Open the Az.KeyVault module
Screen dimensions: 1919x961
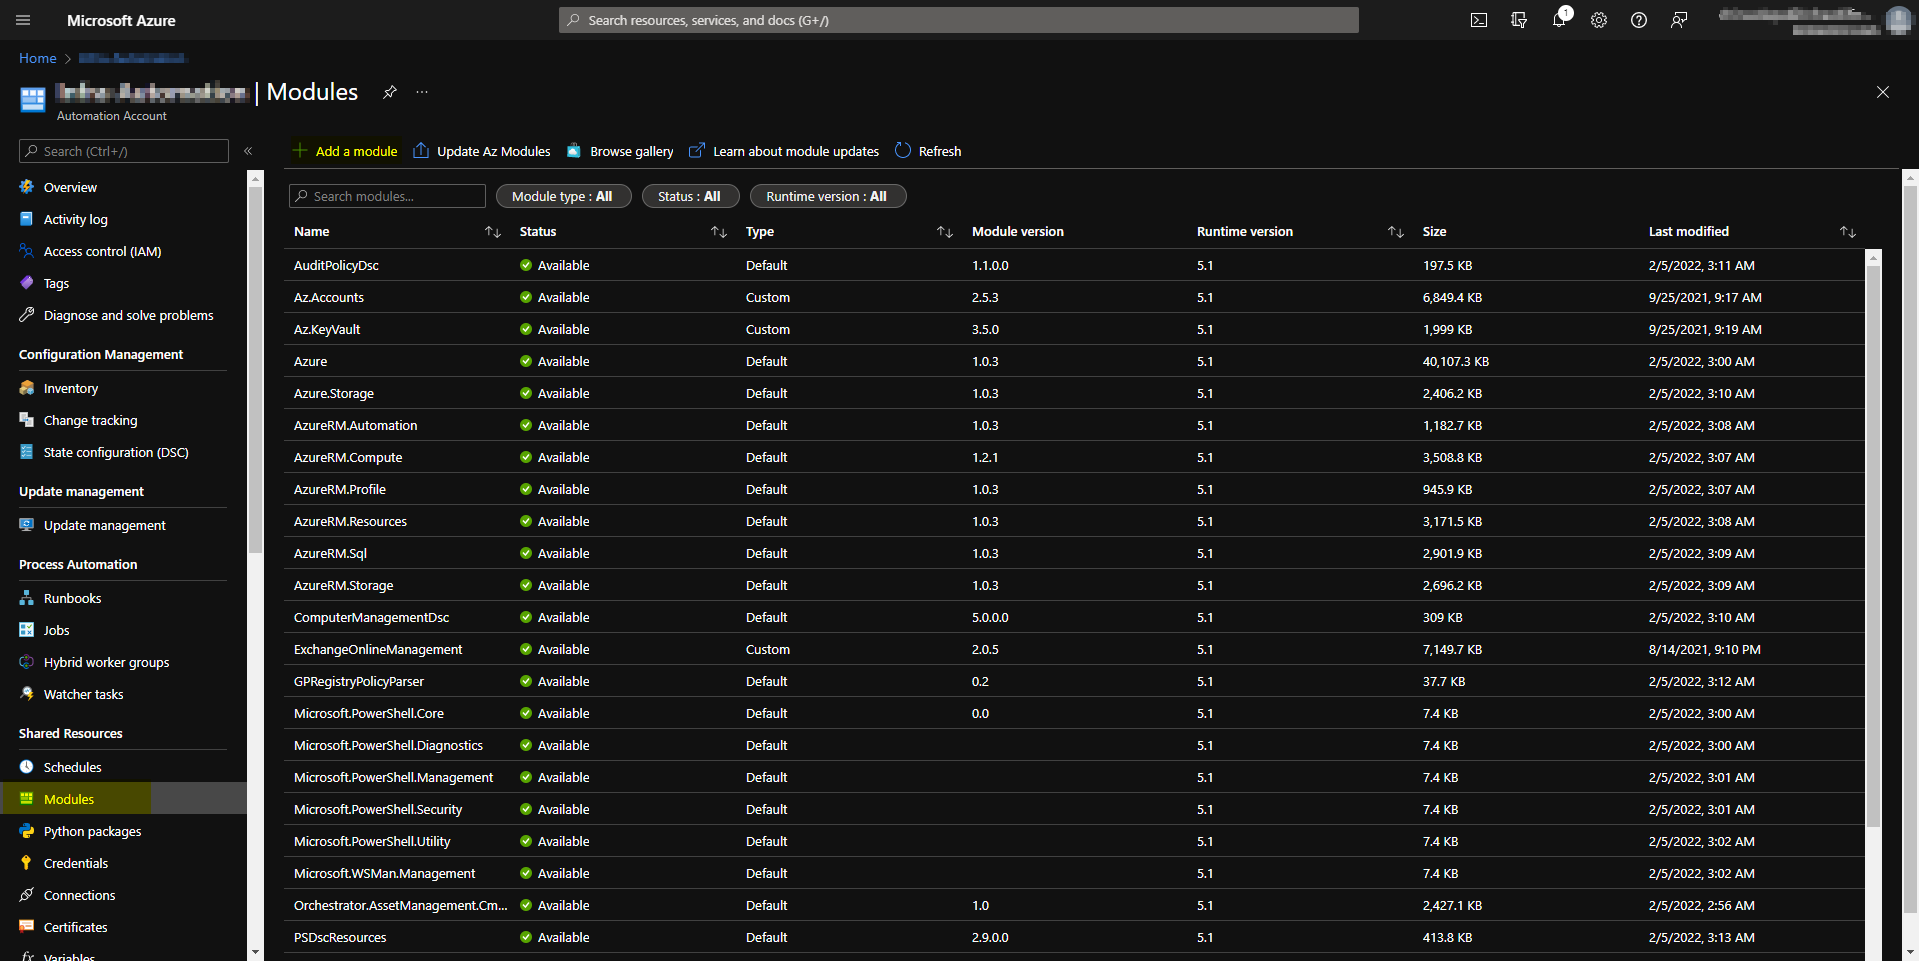tap(327, 329)
